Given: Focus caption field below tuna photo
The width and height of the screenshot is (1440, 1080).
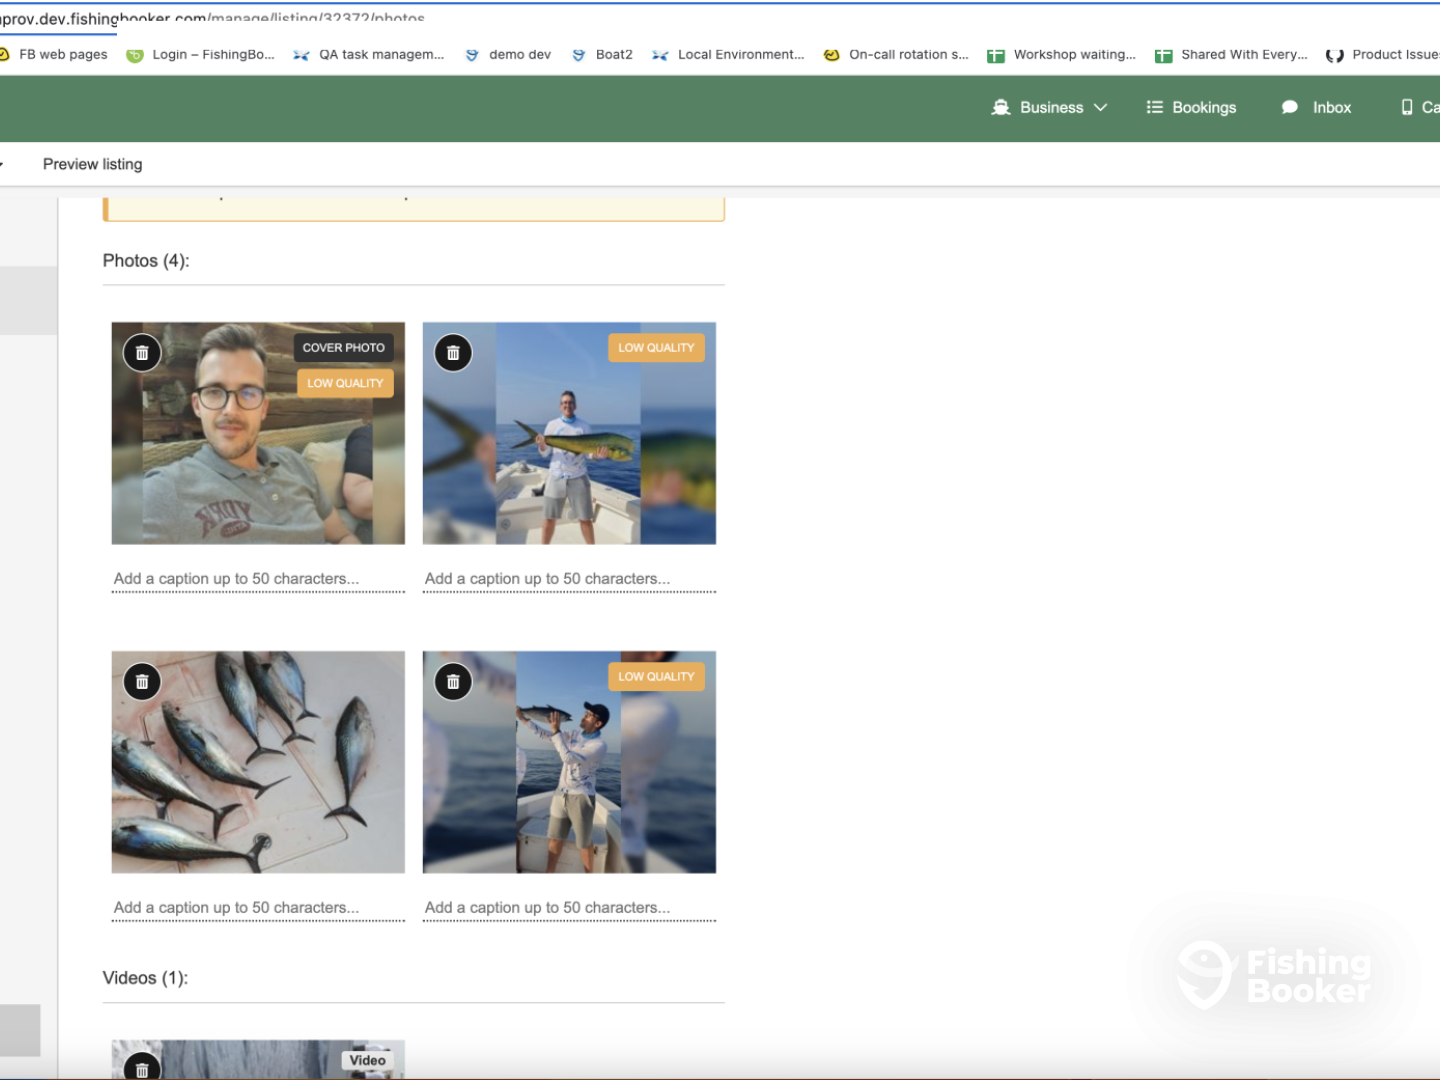Looking at the screenshot, I should 258,908.
